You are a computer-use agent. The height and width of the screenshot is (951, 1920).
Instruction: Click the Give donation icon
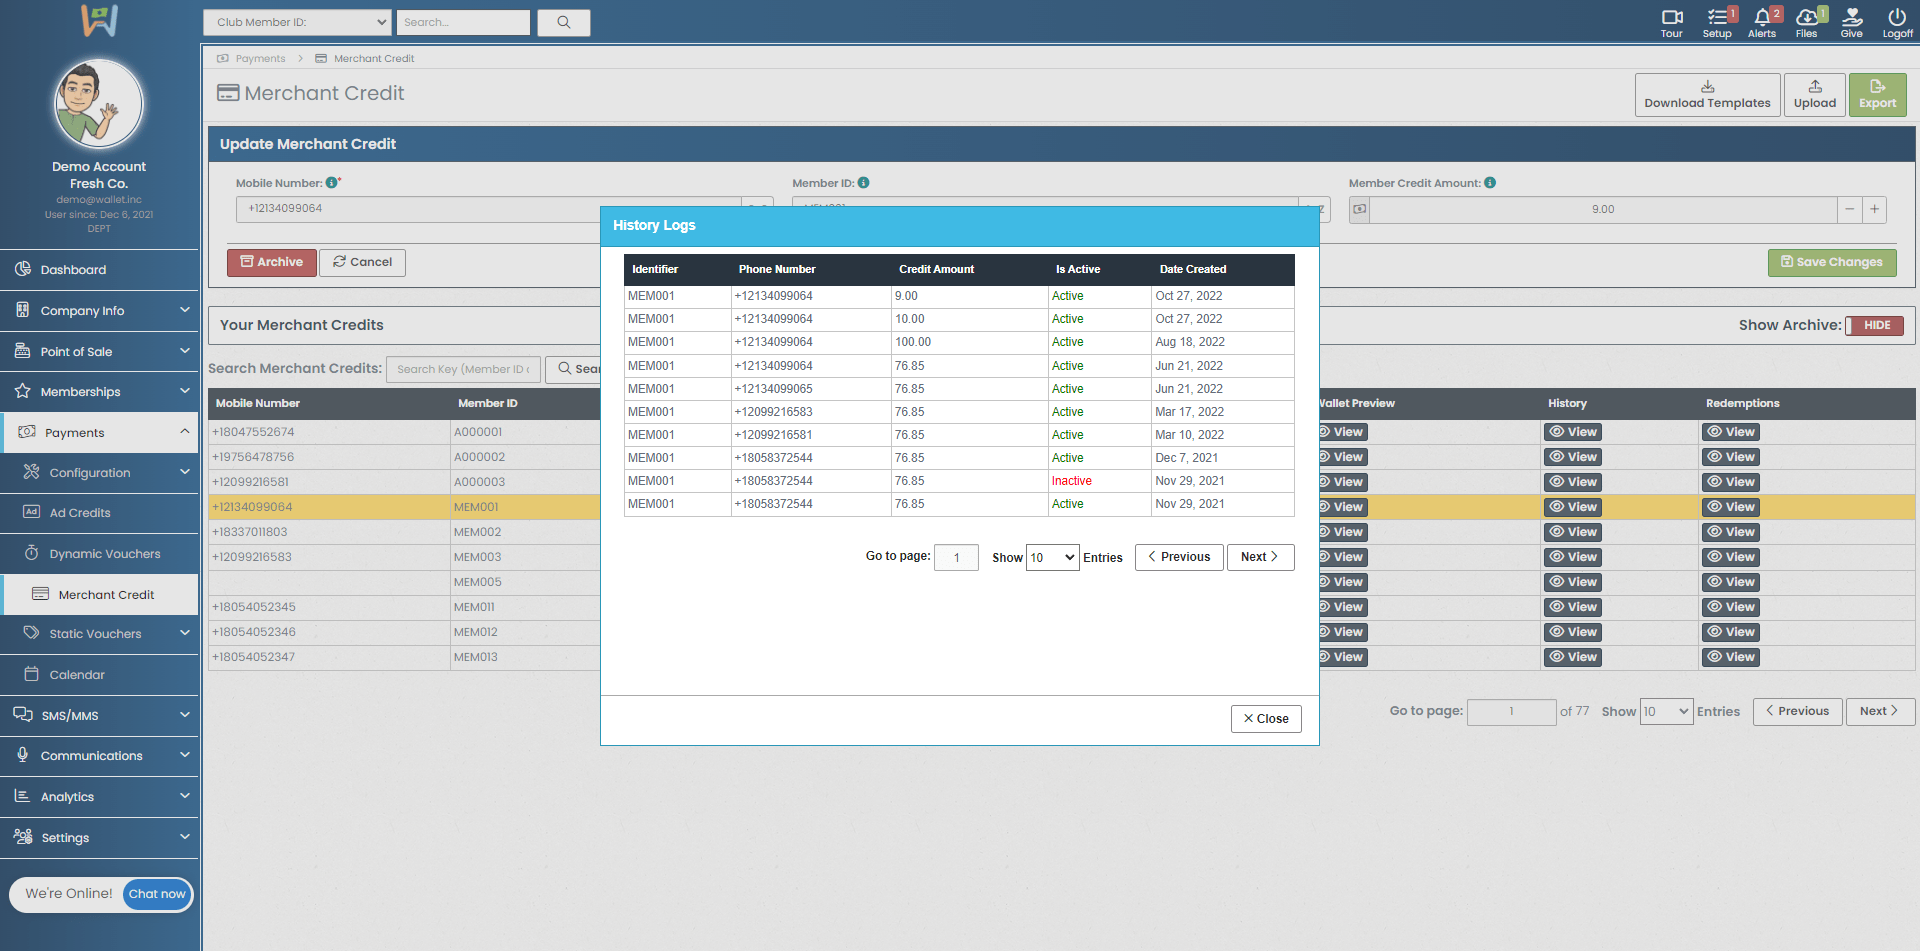click(x=1851, y=18)
